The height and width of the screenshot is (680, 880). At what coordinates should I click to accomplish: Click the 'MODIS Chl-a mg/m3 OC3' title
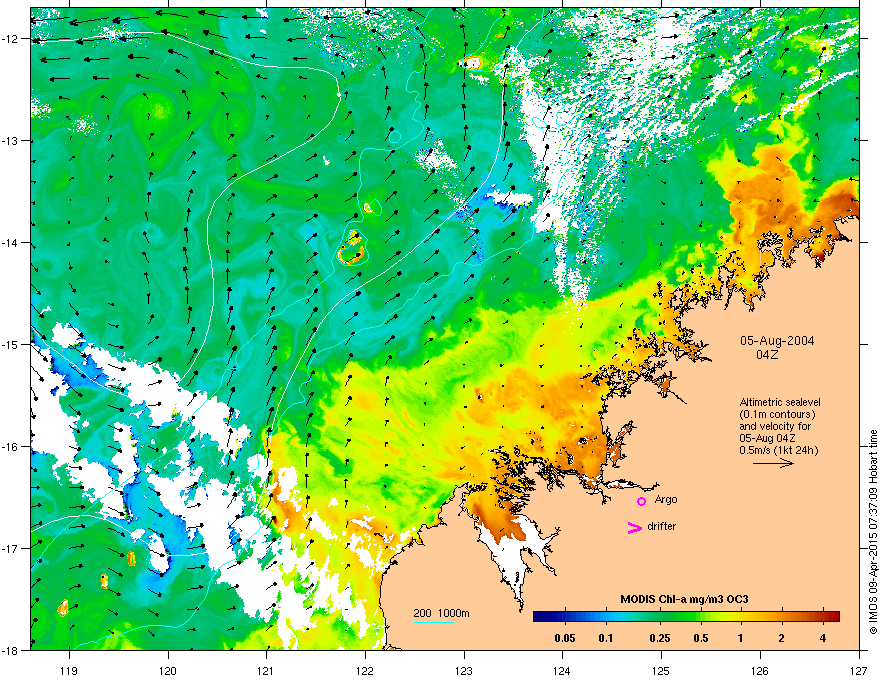pyautogui.click(x=684, y=599)
